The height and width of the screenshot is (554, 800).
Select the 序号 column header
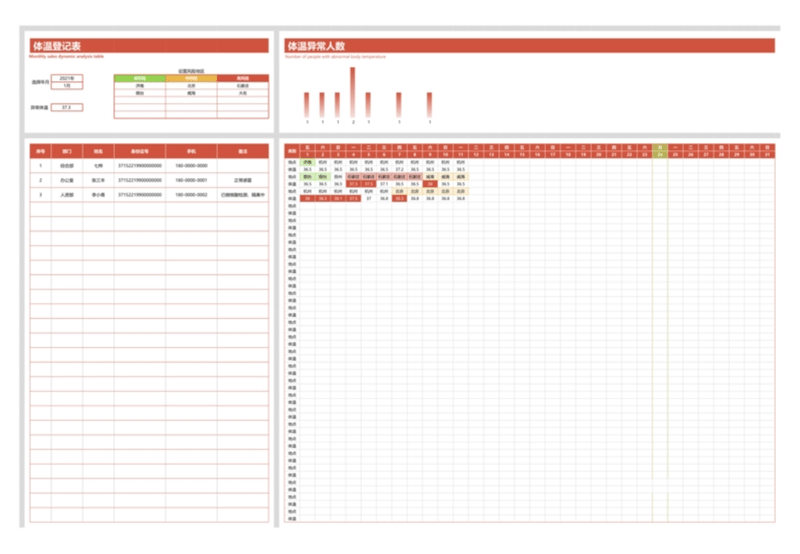click(41, 151)
